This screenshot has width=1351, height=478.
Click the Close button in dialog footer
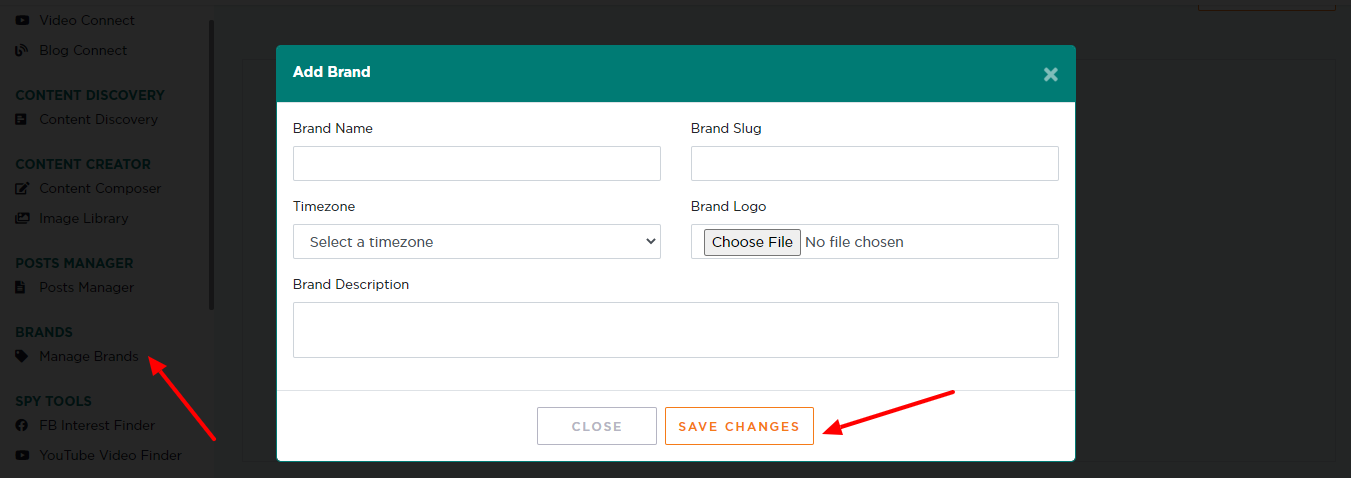pyautogui.click(x=597, y=426)
